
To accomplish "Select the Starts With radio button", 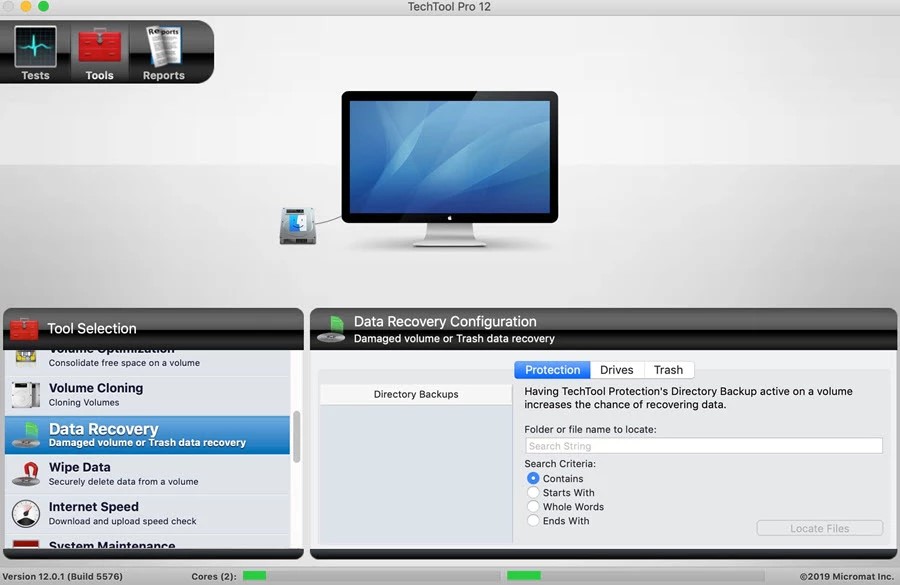I will coord(533,493).
